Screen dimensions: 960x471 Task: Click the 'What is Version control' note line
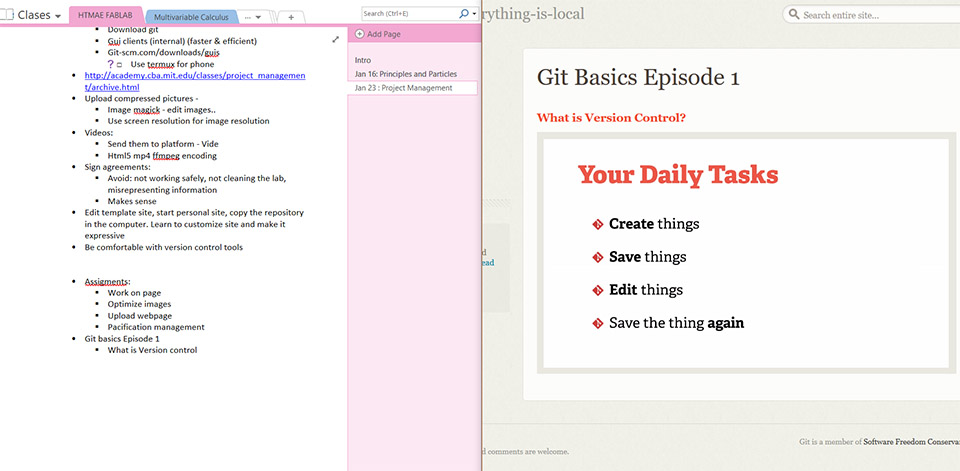(x=152, y=350)
